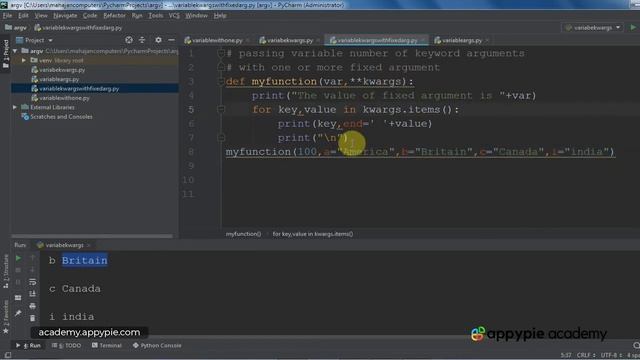This screenshot has width=640, height=360.
Task: Open variablewithone.py in project tree
Action: pos(64,98)
